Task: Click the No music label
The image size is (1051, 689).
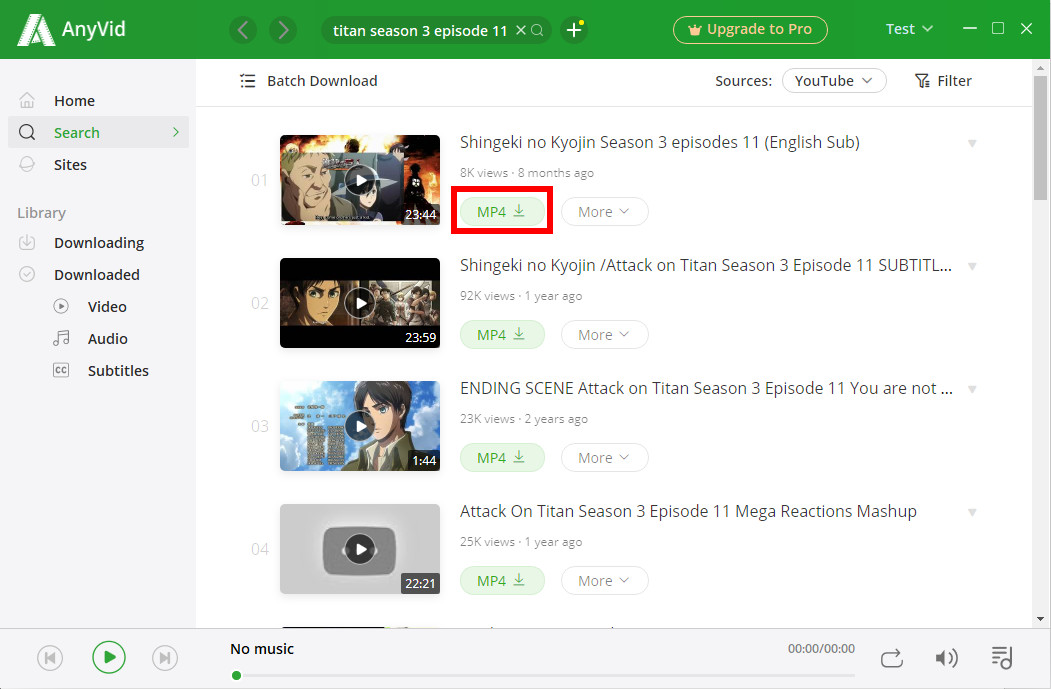Action: (262, 649)
